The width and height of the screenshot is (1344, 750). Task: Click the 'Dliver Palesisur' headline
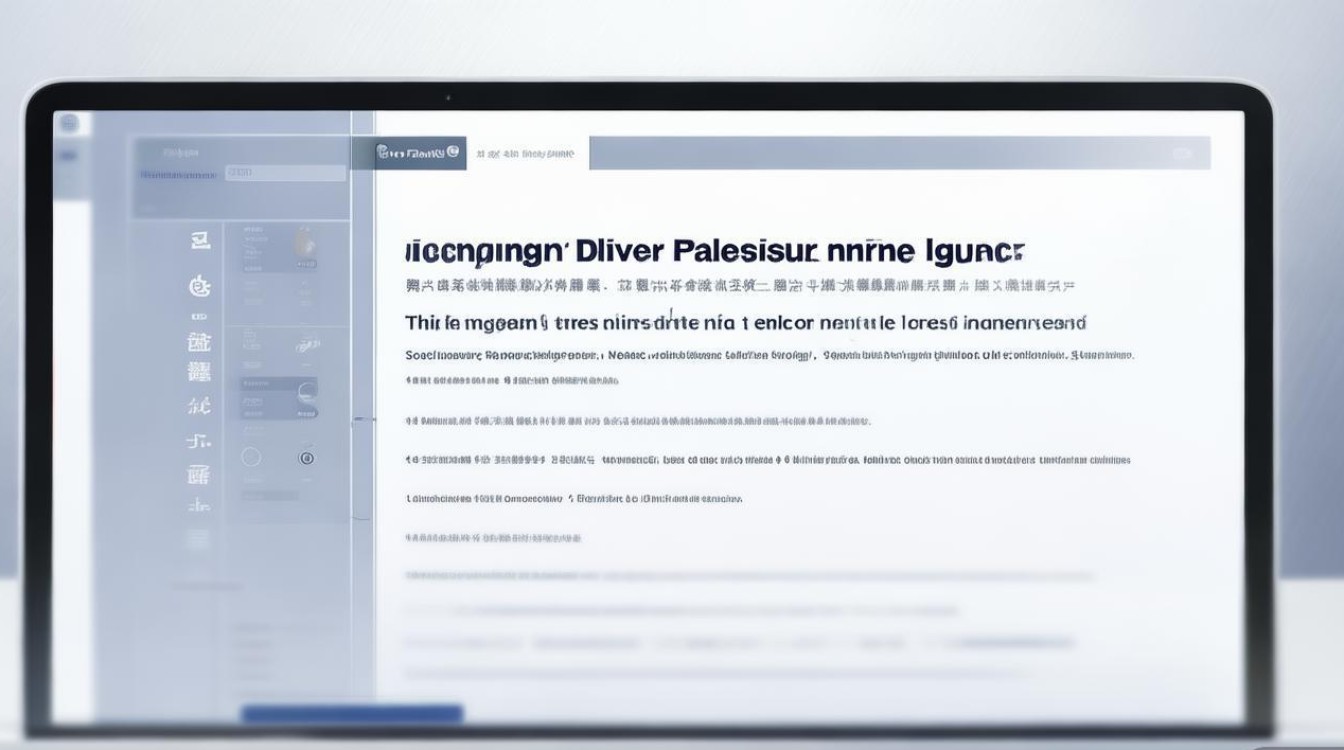coord(714,250)
